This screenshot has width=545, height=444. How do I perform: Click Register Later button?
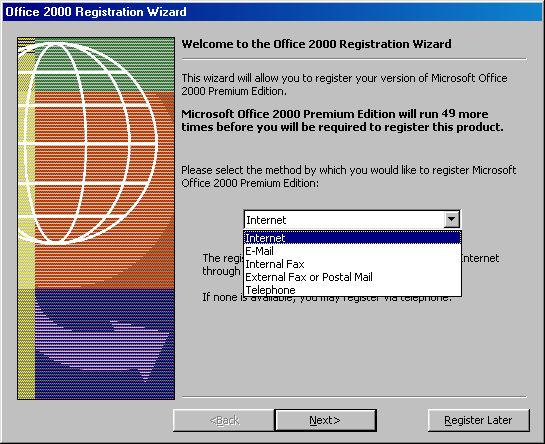point(479,420)
